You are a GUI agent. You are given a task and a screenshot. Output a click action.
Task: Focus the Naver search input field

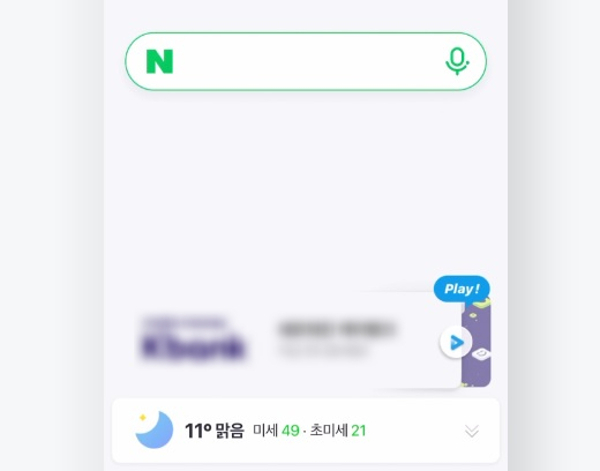click(306, 61)
